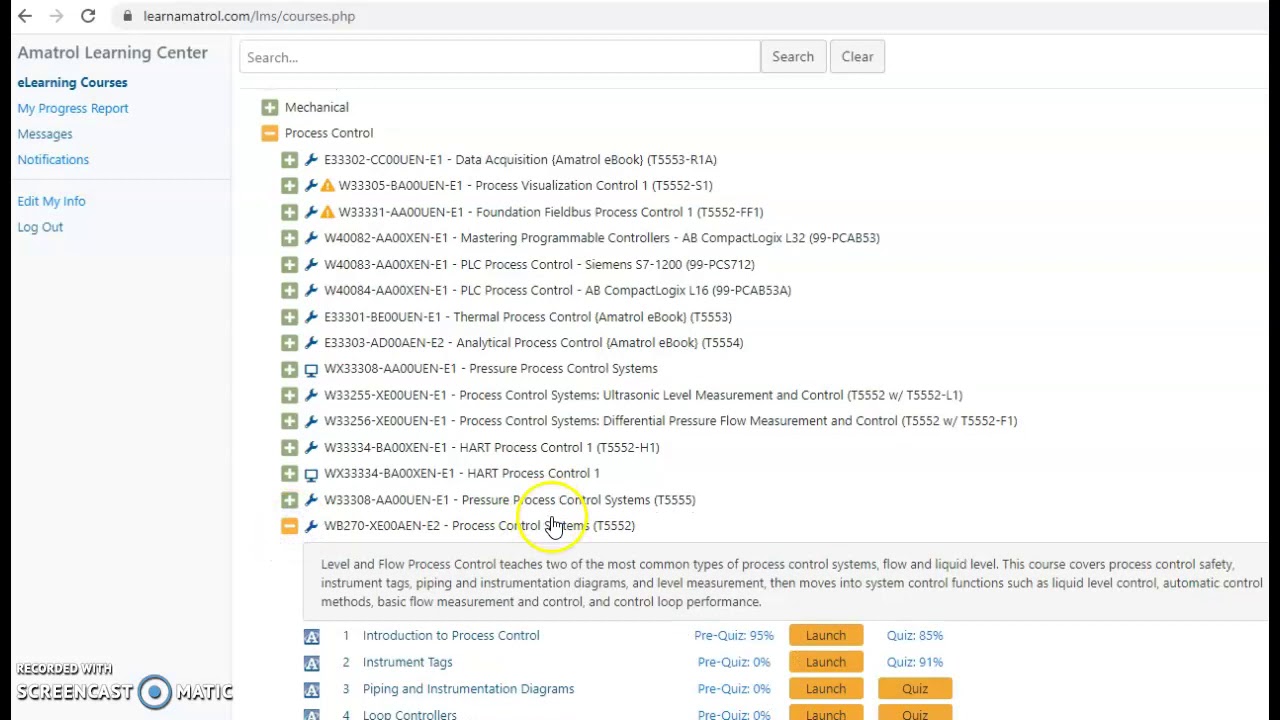
Task: Open Messages link in sidebar
Action: [45, 134]
